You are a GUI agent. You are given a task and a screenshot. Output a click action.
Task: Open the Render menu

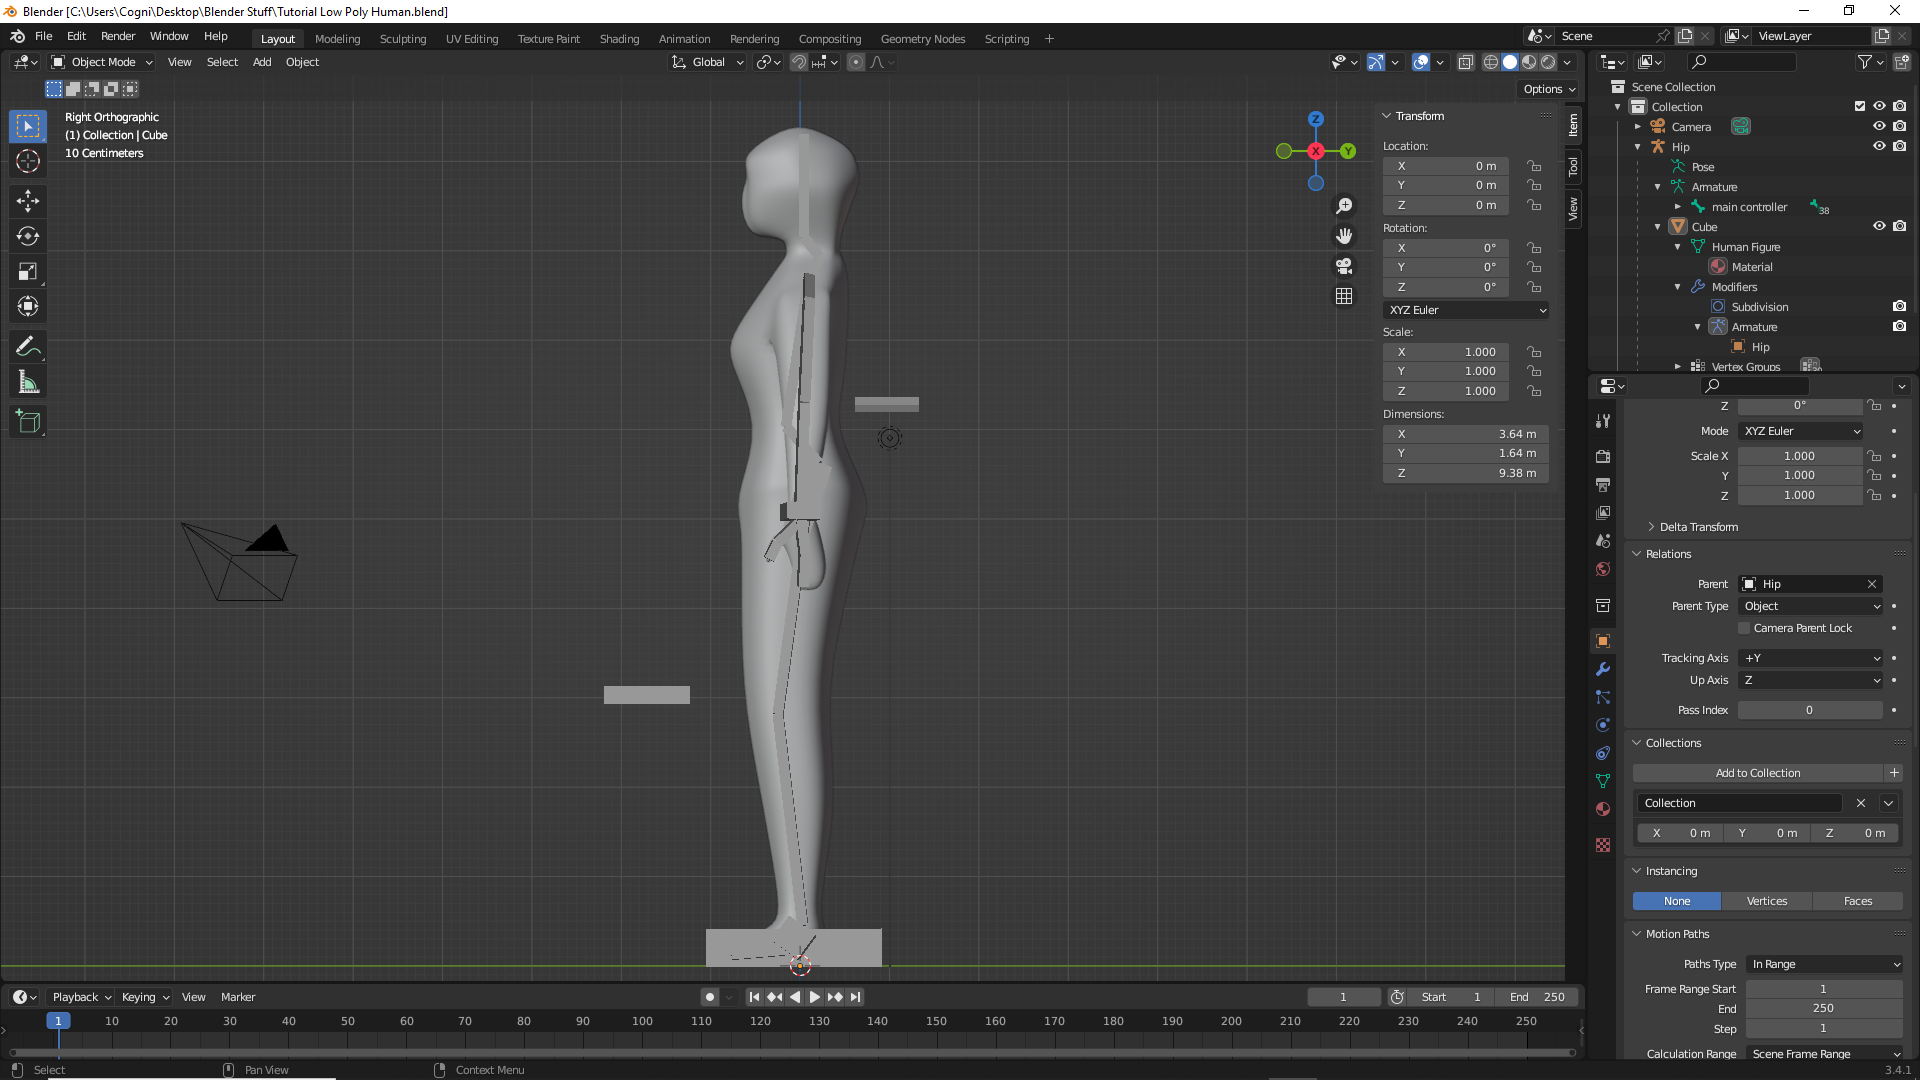pos(118,36)
